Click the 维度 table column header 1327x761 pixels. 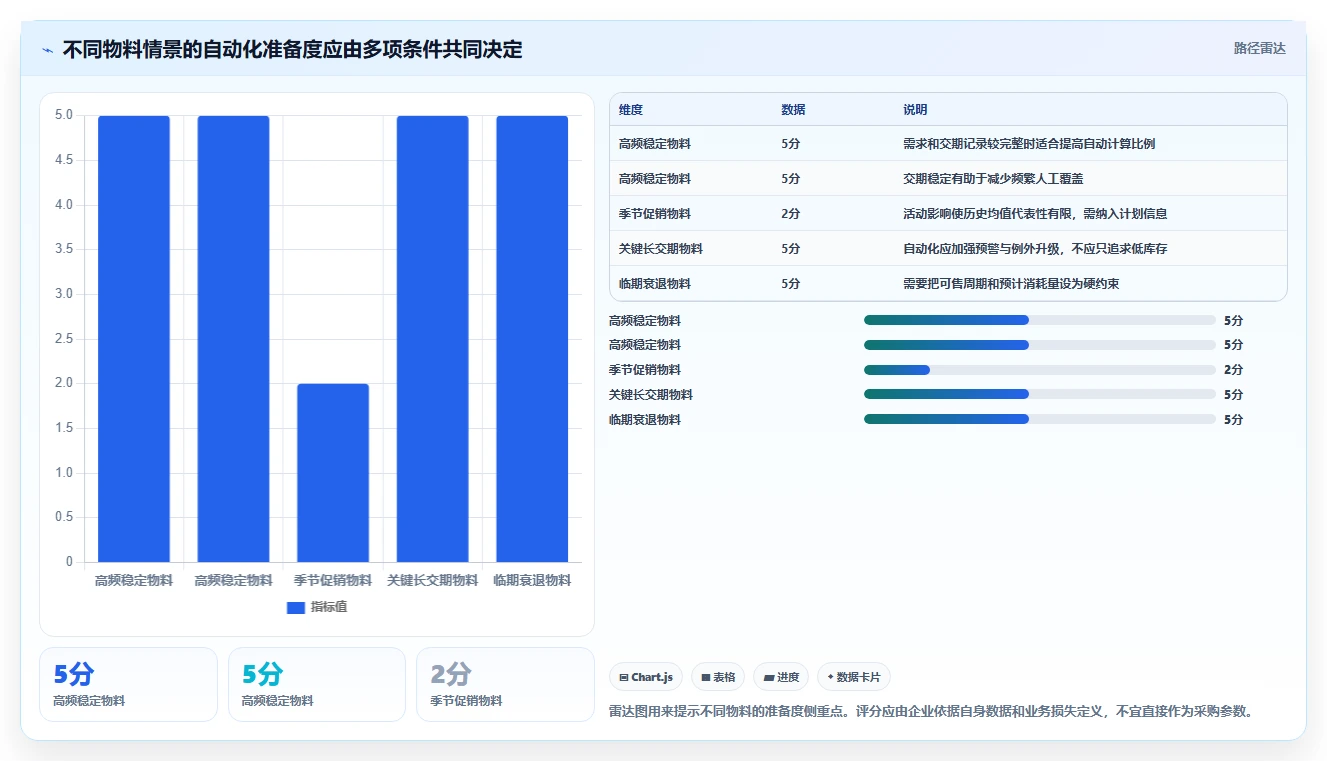(x=631, y=109)
